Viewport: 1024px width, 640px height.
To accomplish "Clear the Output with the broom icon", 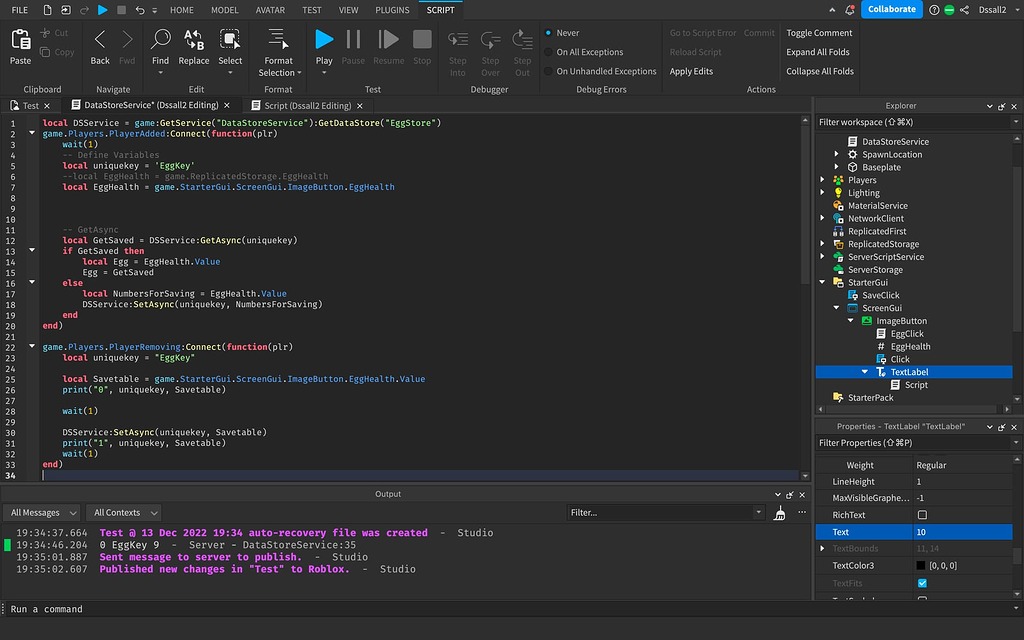I will tap(780, 512).
